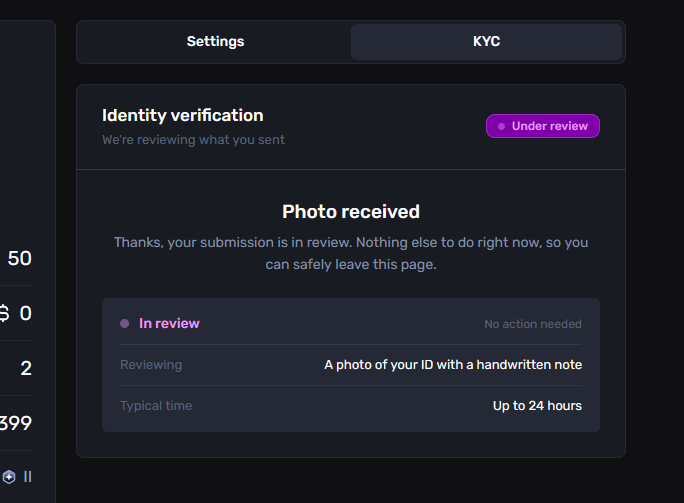Click the sidebar value 2
This screenshot has height=503, width=684.
point(26,368)
